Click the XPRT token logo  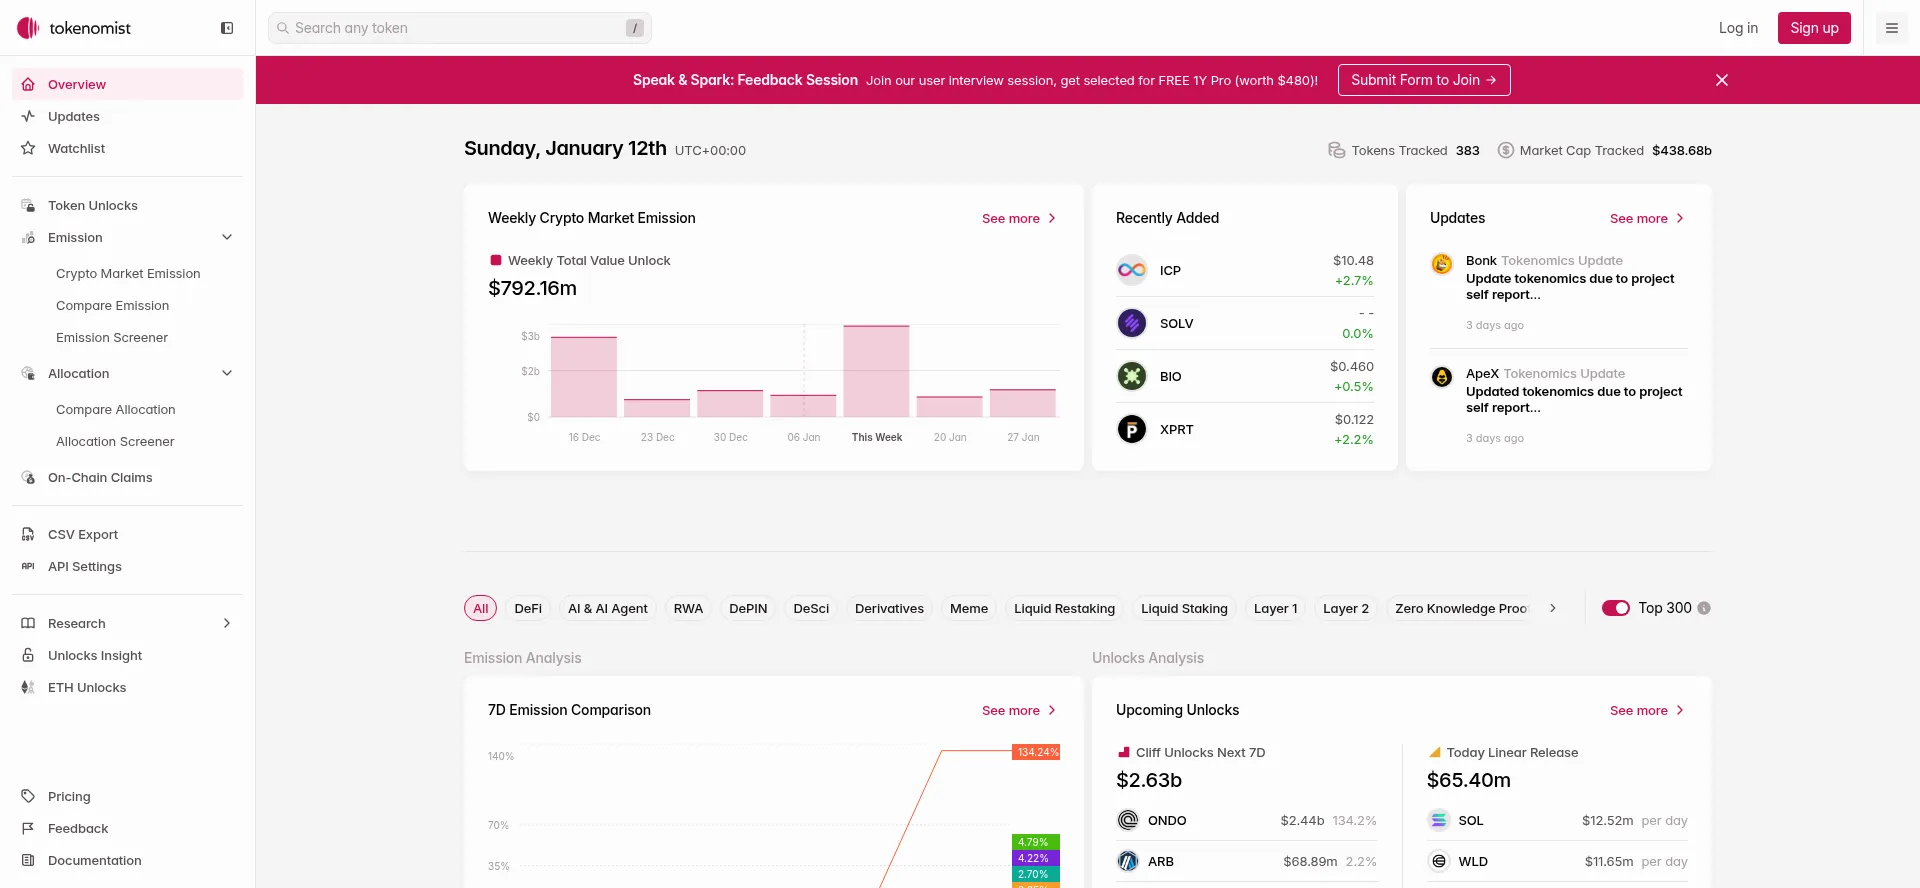(1132, 429)
